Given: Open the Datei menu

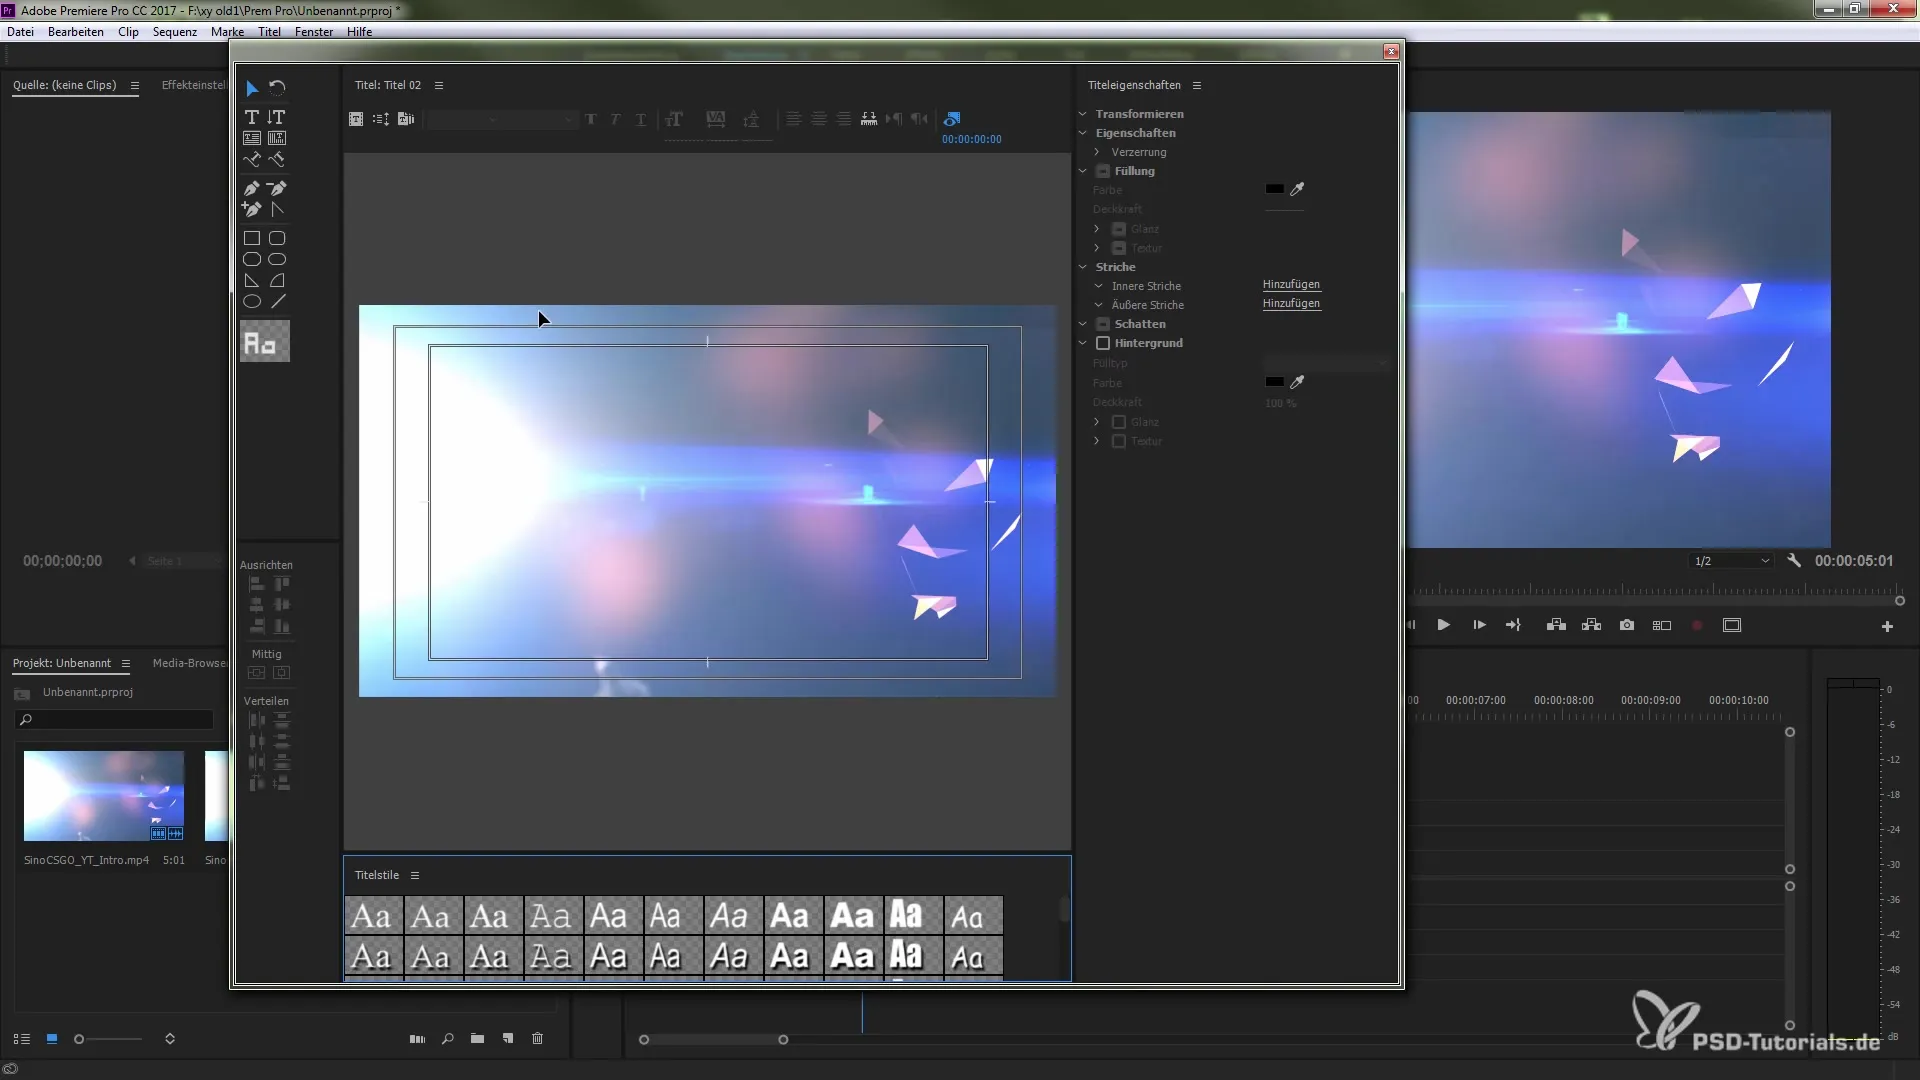Looking at the screenshot, I should (20, 32).
